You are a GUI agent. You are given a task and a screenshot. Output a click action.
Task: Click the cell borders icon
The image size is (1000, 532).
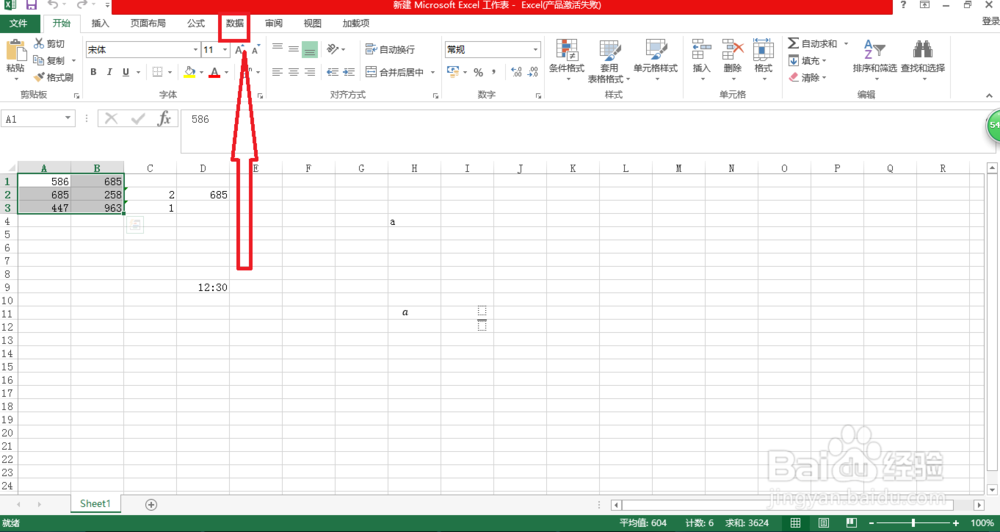point(157,72)
